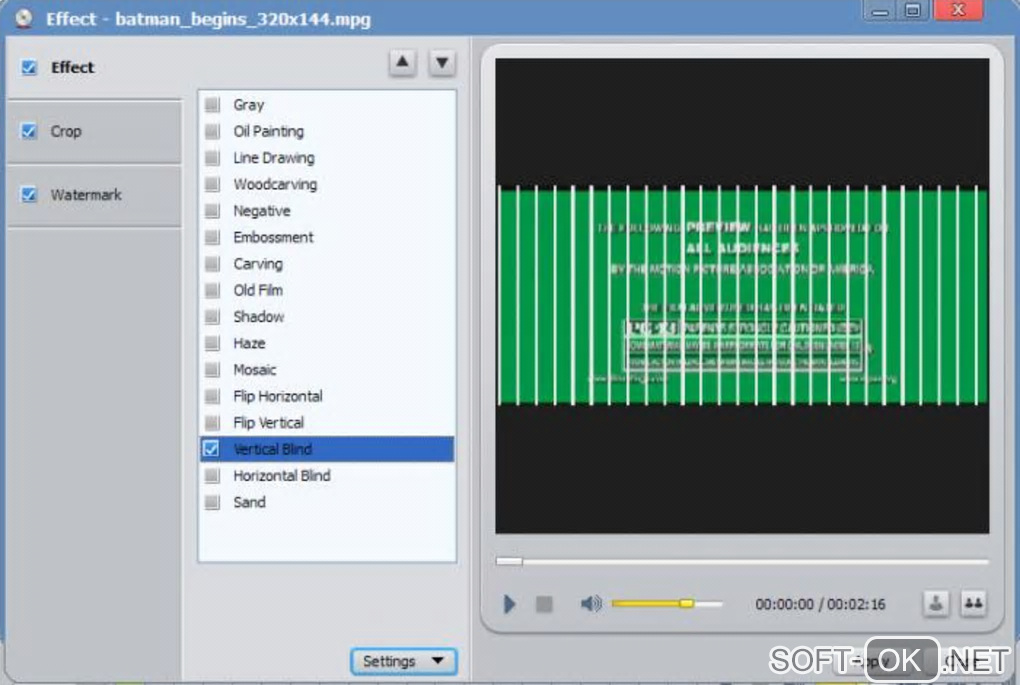The width and height of the screenshot is (1020, 685).
Task: Enable the Flip Horizontal checkbox
Action: [x=212, y=396]
